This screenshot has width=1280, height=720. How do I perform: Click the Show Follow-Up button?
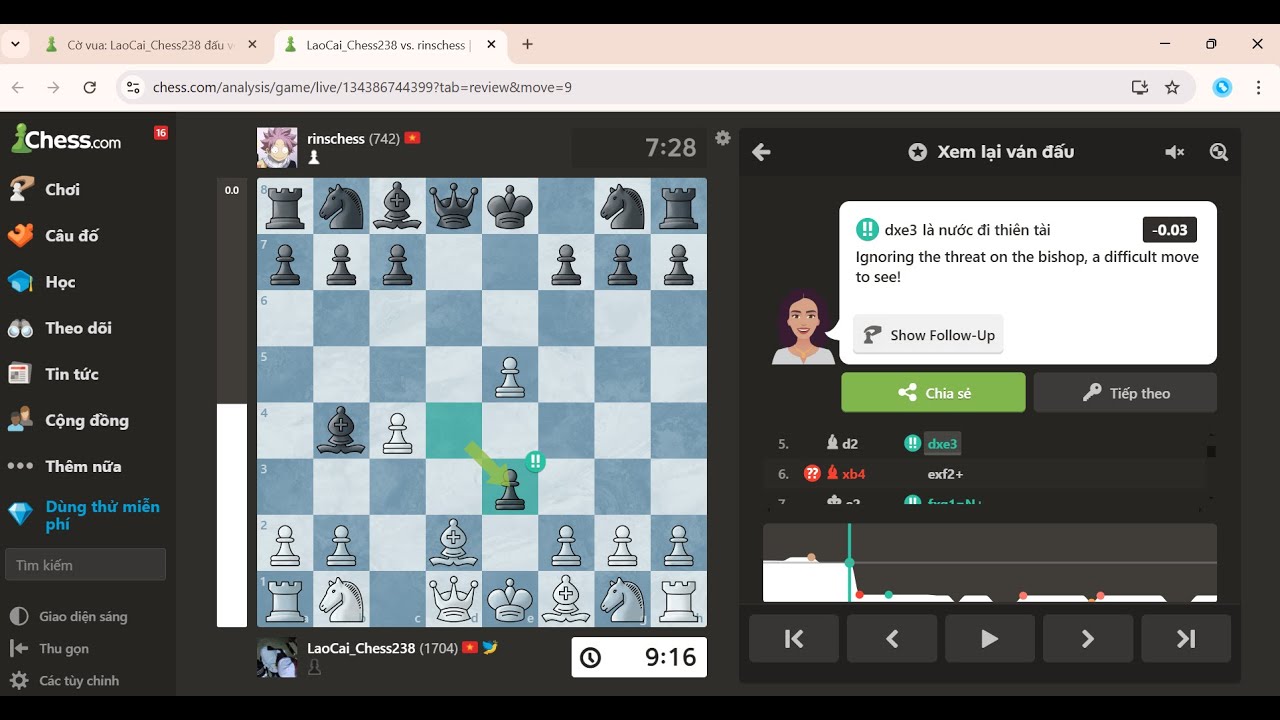[928, 335]
